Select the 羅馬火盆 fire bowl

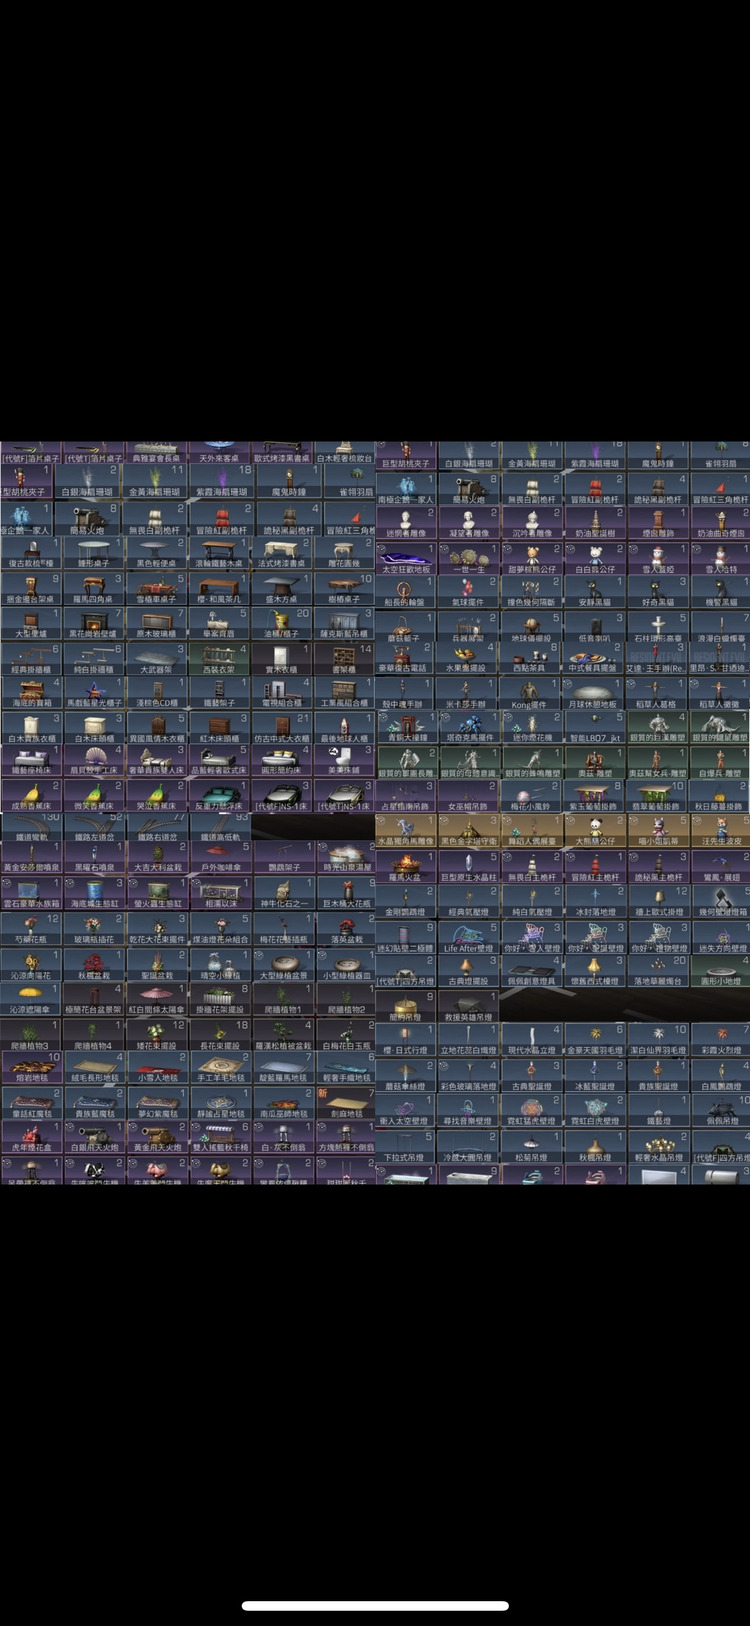(406, 867)
